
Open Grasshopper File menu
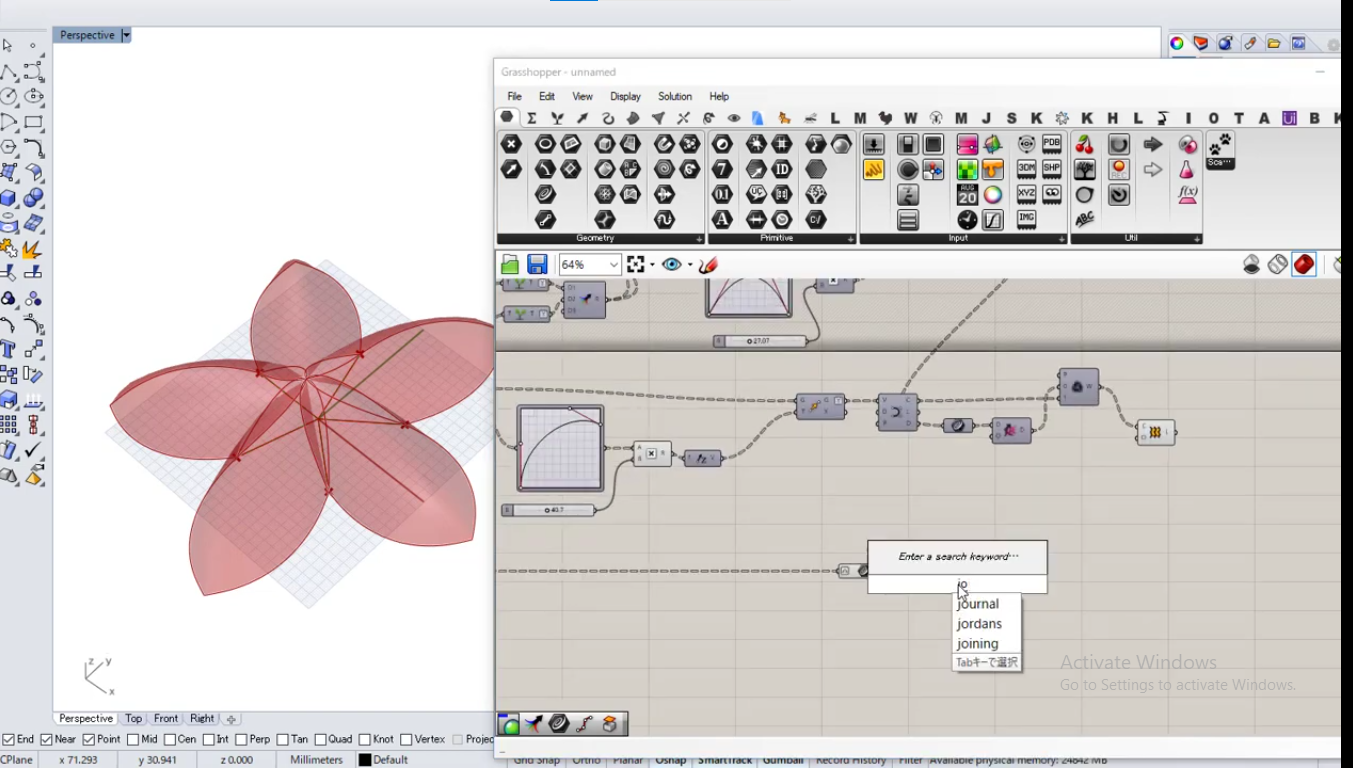click(x=514, y=97)
